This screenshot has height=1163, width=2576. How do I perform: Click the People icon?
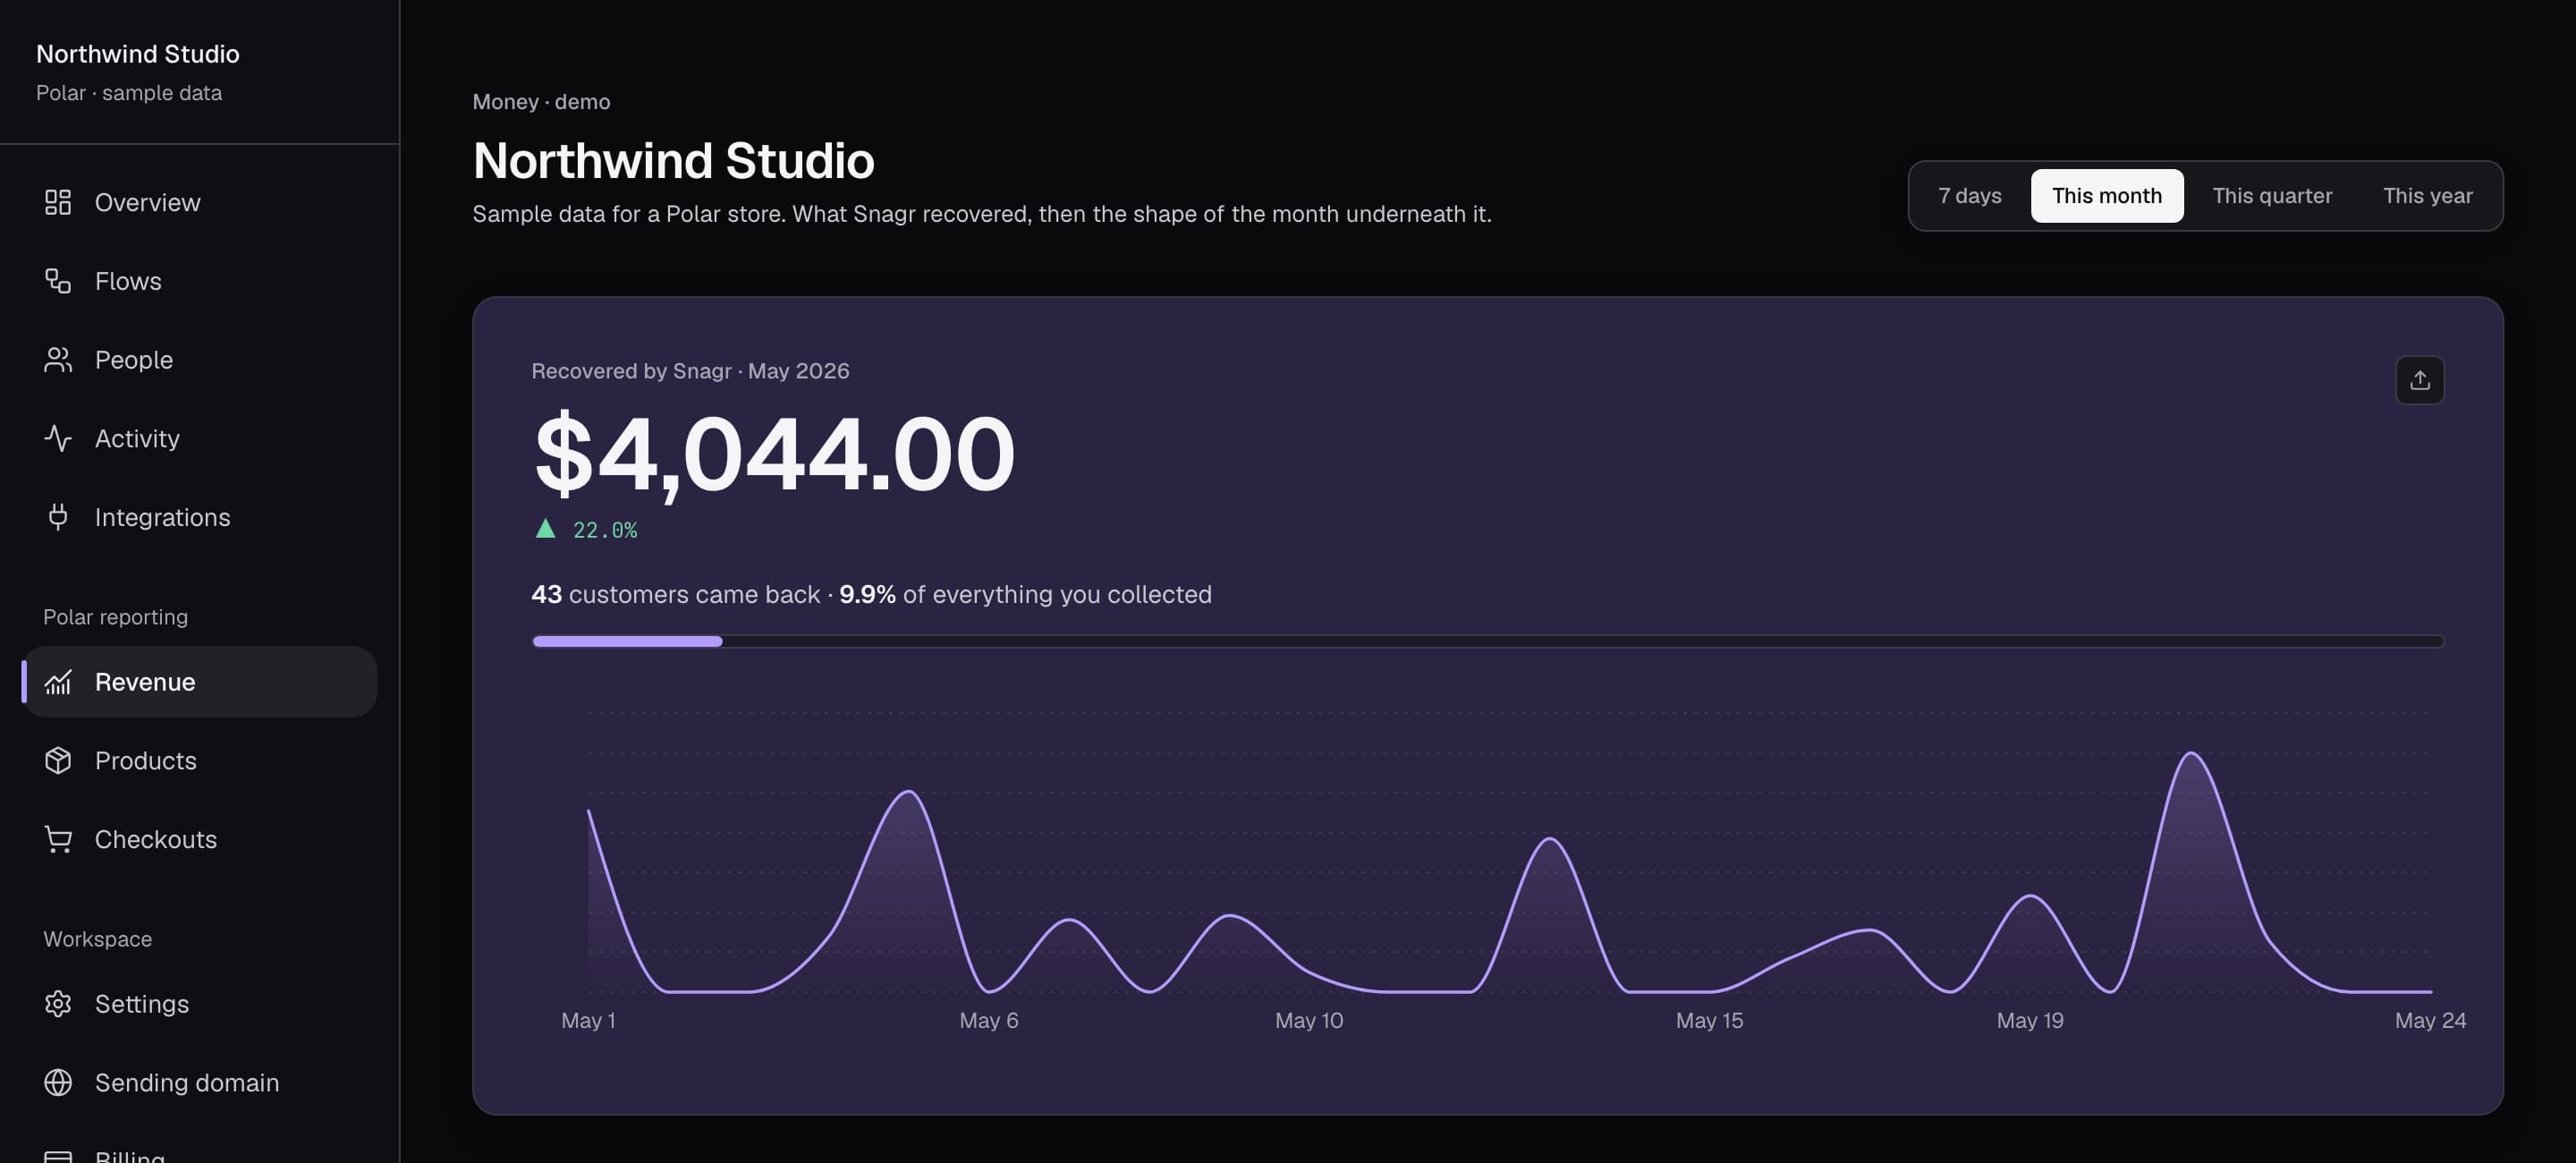[x=58, y=360]
